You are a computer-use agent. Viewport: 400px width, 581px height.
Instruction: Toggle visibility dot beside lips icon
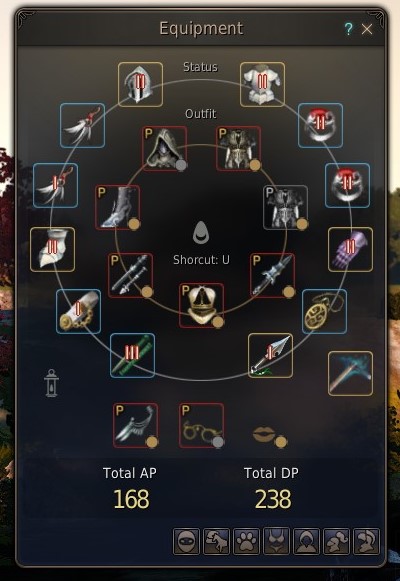[x=281, y=442]
